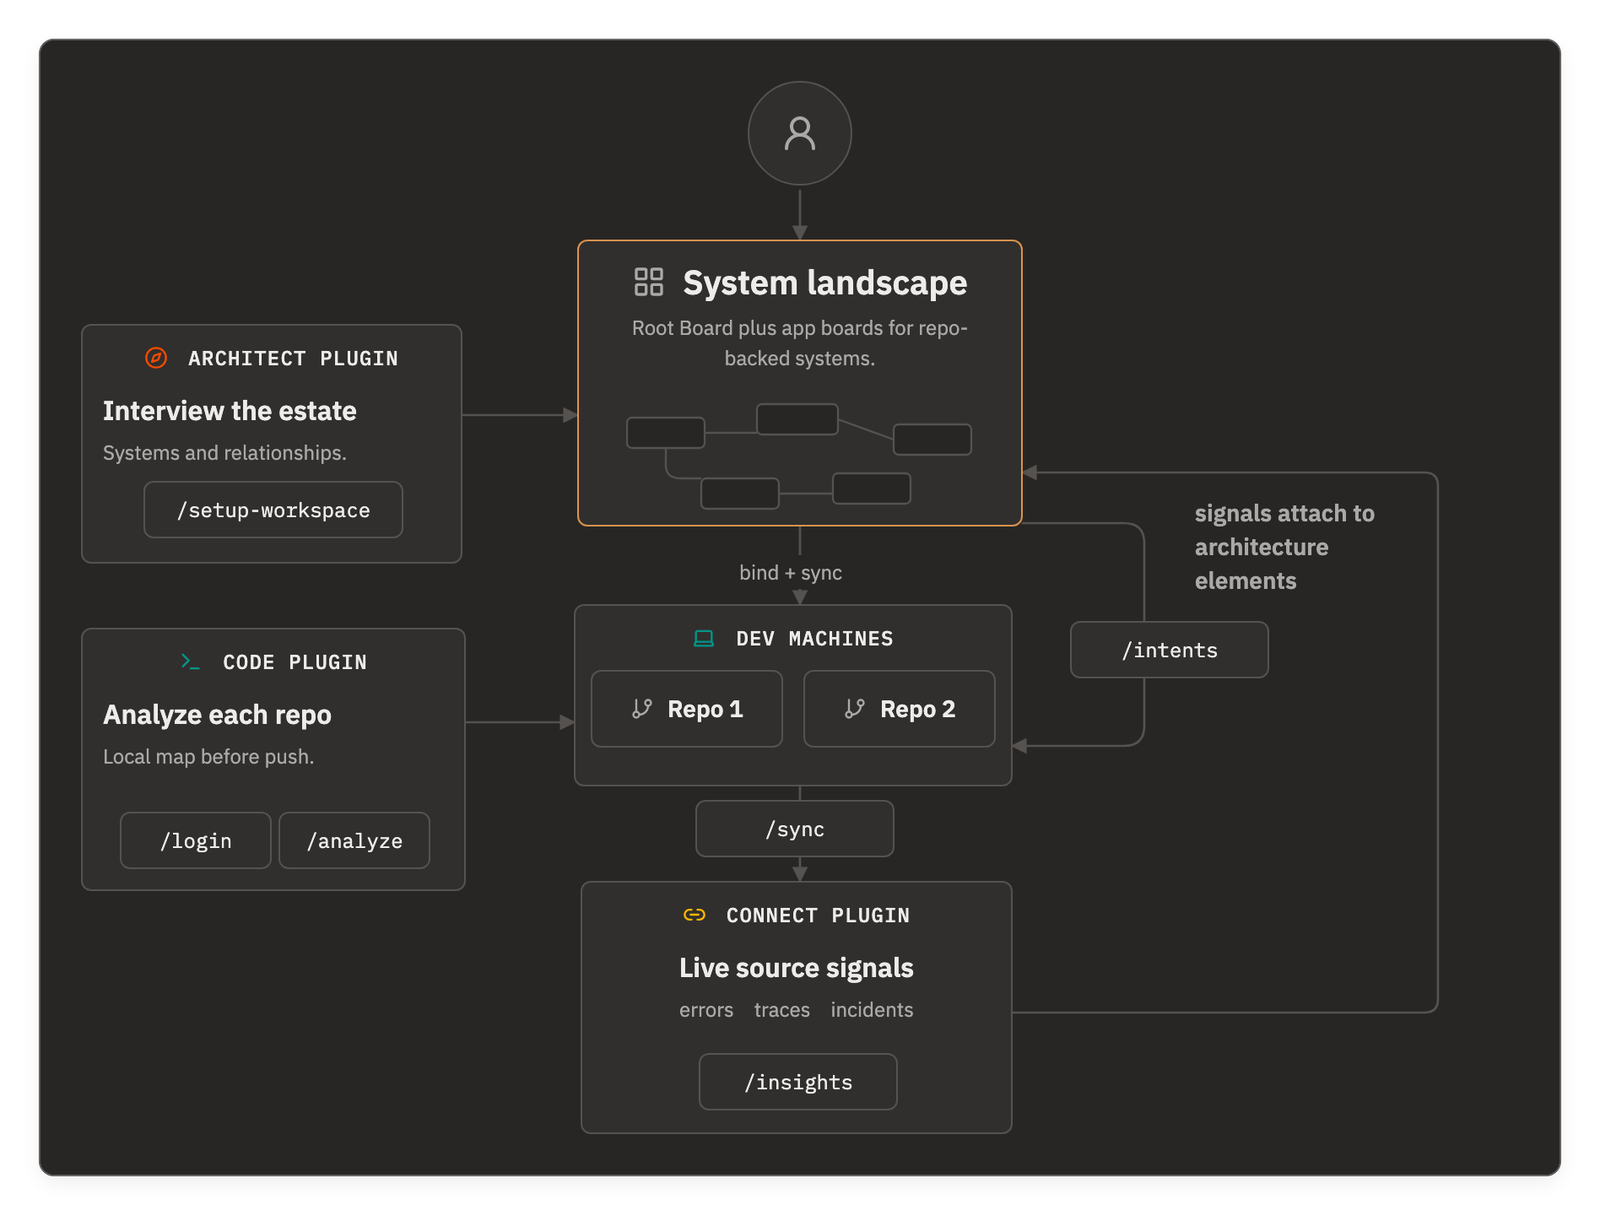Select the /sync command
The width and height of the screenshot is (1600, 1215).
795,829
